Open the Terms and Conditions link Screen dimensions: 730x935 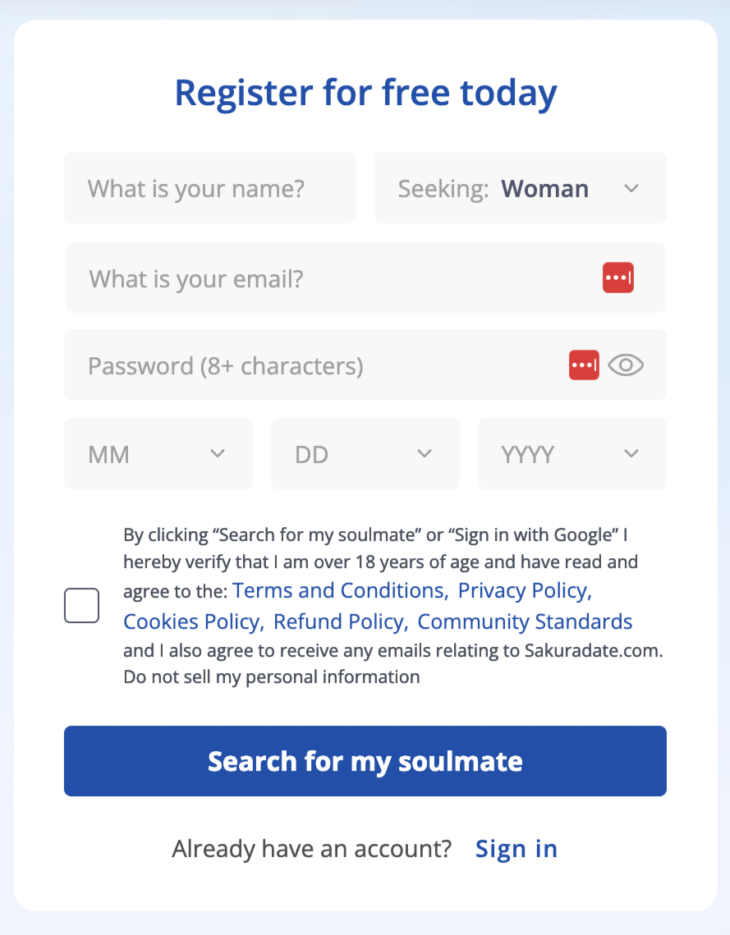point(339,590)
